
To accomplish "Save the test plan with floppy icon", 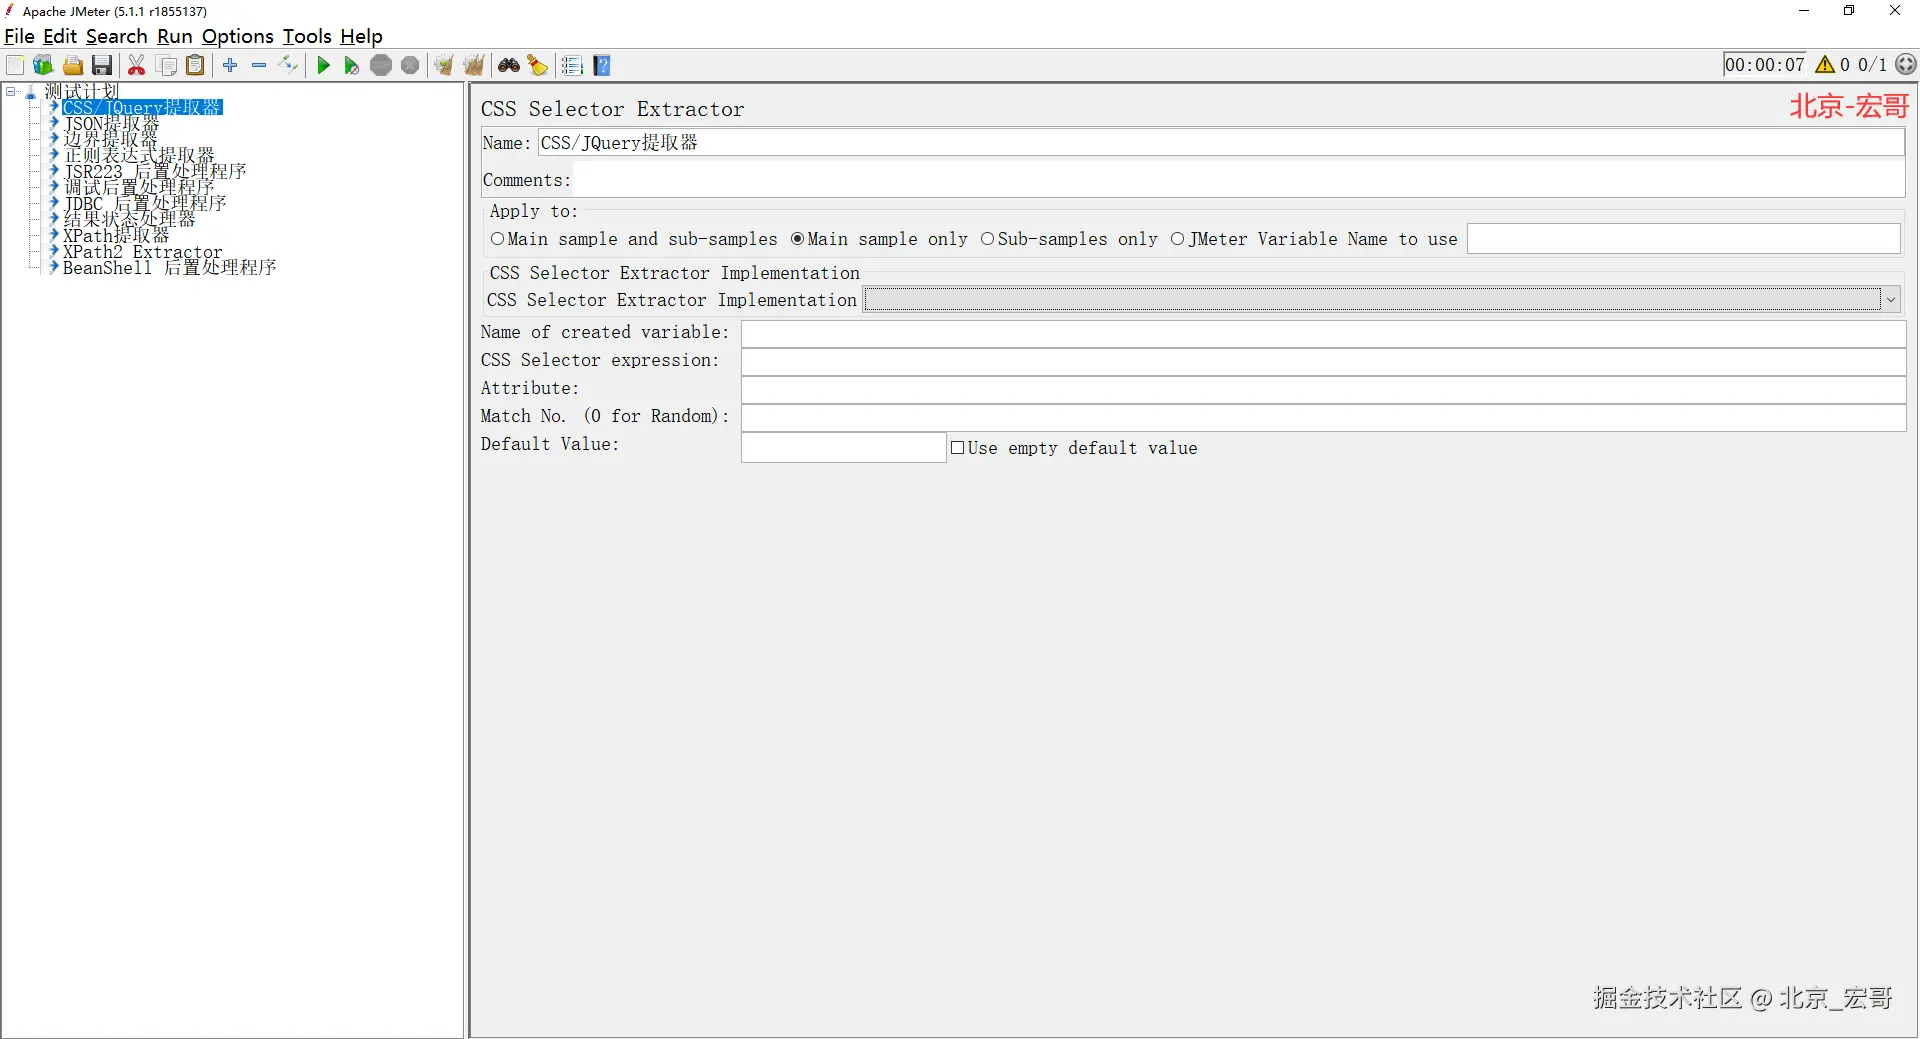I will tap(102, 65).
